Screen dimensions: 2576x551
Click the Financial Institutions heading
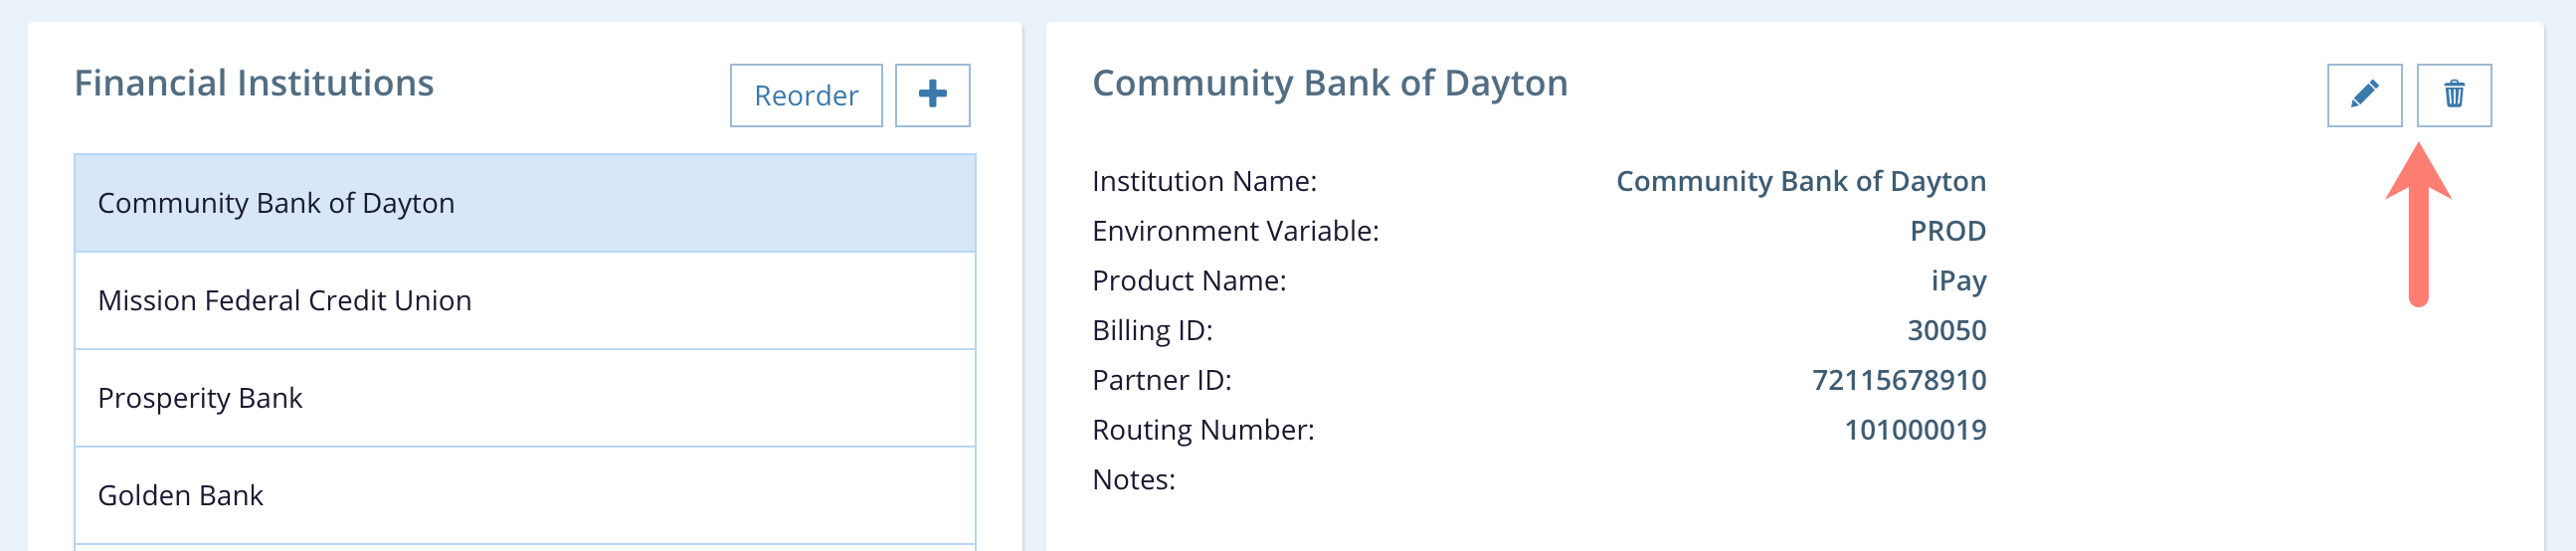(x=254, y=83)
